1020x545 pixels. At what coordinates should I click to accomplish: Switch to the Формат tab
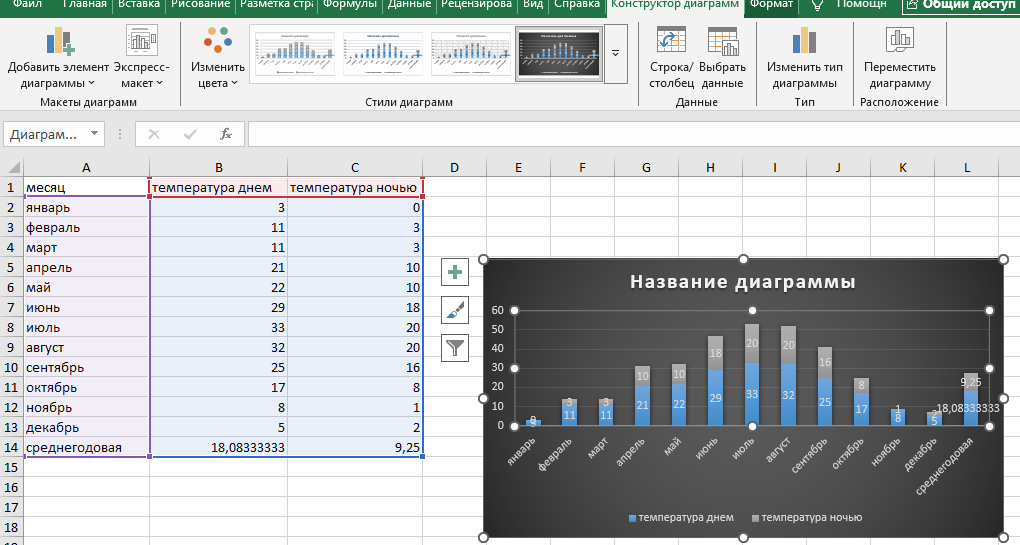771,5
